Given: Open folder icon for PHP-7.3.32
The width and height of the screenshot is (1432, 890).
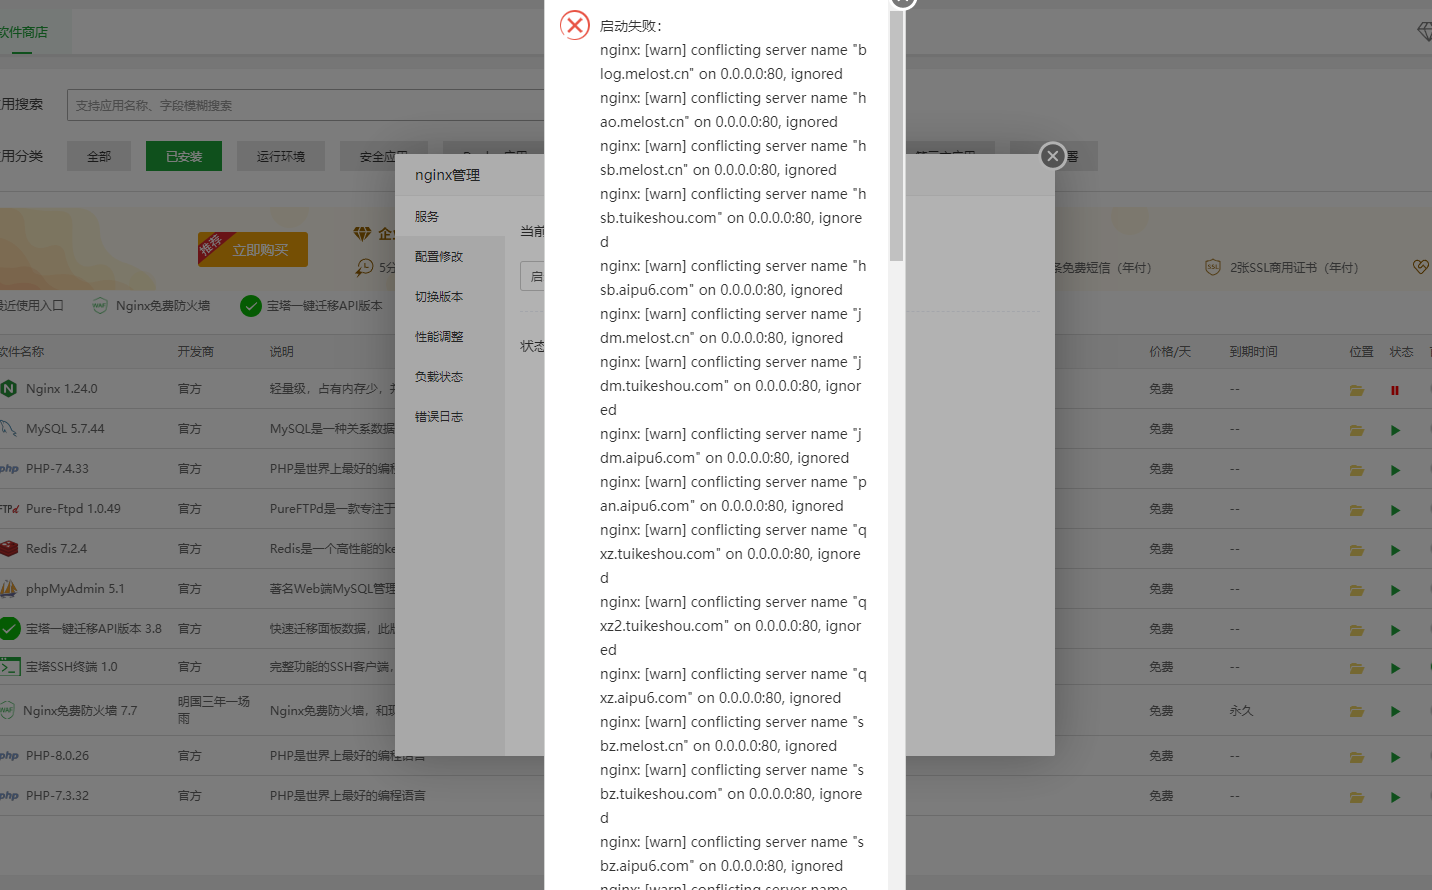Looking at the screenshot, I should click(x=1357, y=797).
